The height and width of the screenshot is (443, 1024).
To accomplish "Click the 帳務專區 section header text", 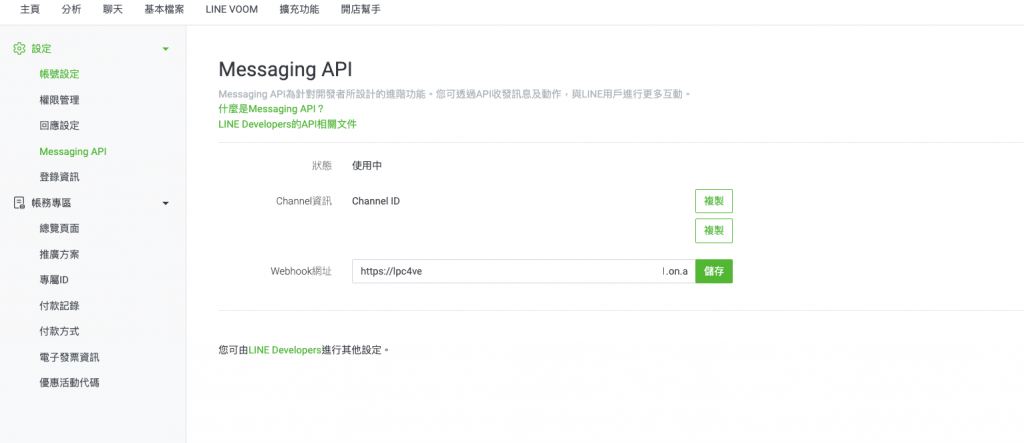I will tap(51, 203).
